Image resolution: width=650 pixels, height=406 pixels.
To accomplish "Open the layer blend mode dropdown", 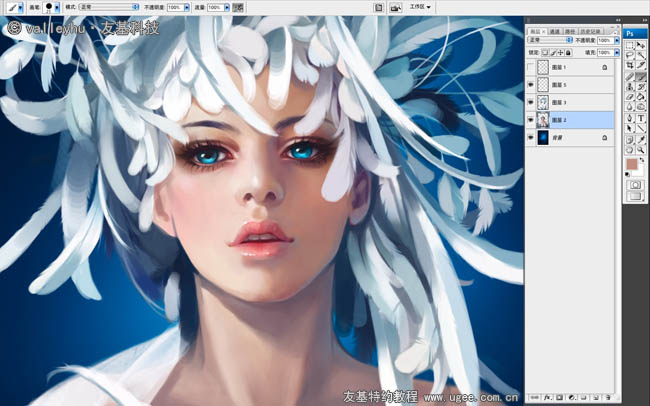I will click(x=550, y=40).
